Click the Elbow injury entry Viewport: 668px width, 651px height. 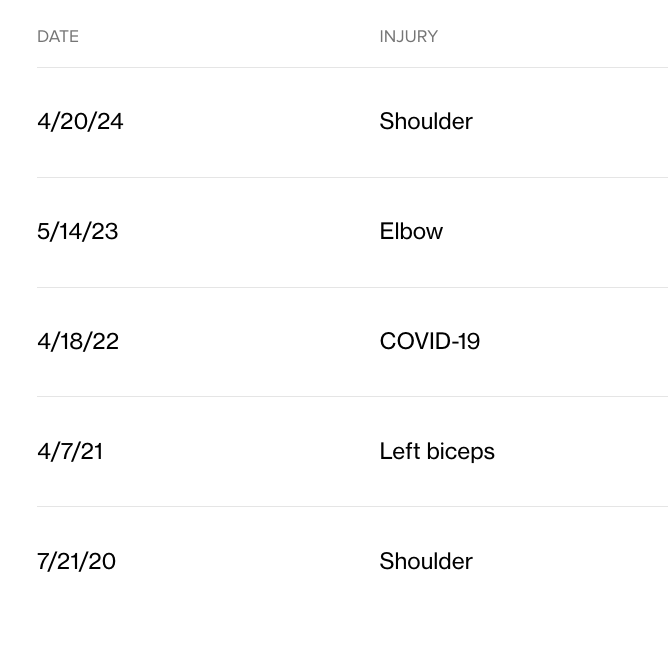point(411,232)
